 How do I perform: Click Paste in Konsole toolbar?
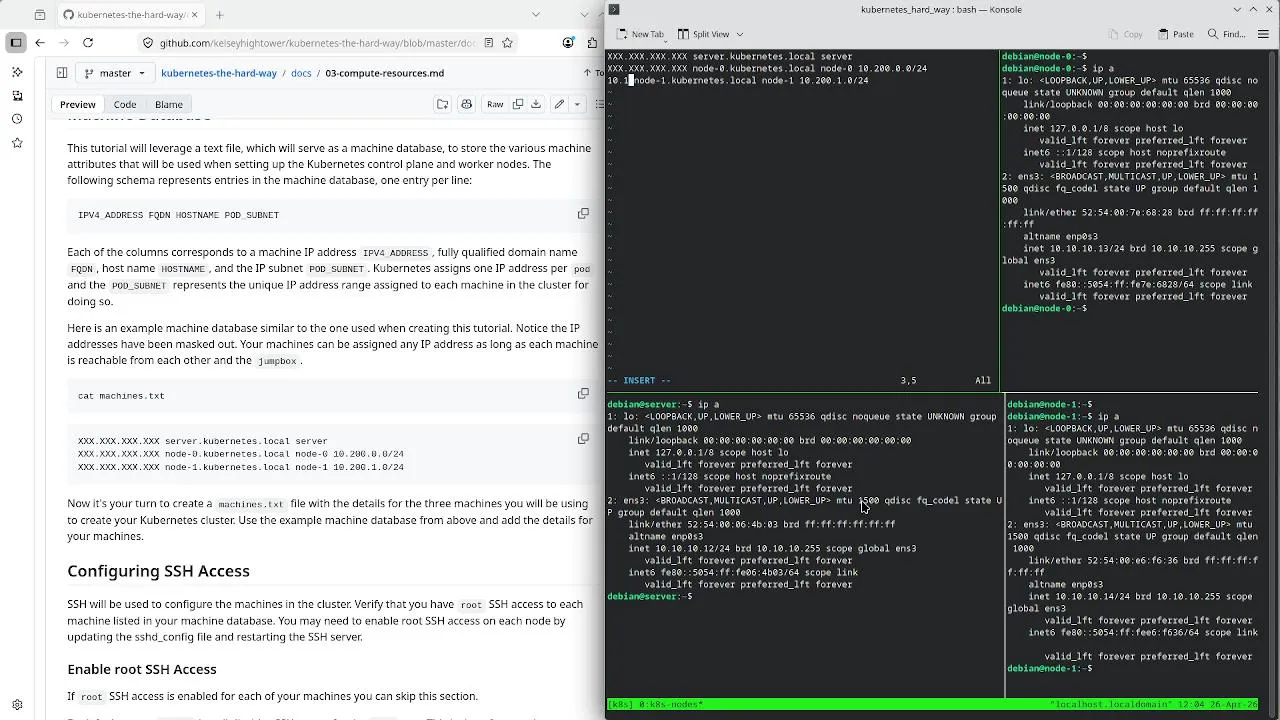coord(1176,34)
